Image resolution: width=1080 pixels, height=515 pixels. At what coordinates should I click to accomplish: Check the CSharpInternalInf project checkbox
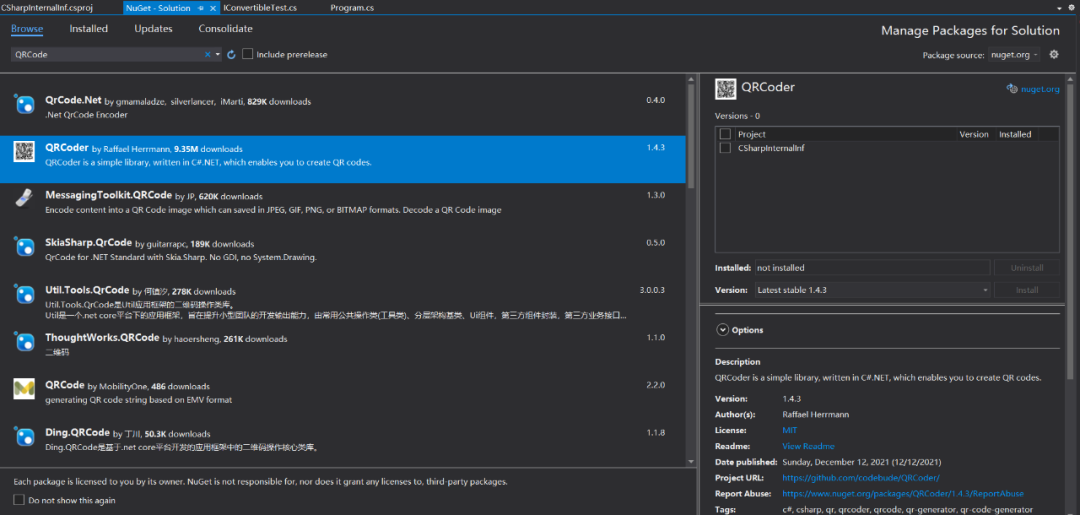725,148
